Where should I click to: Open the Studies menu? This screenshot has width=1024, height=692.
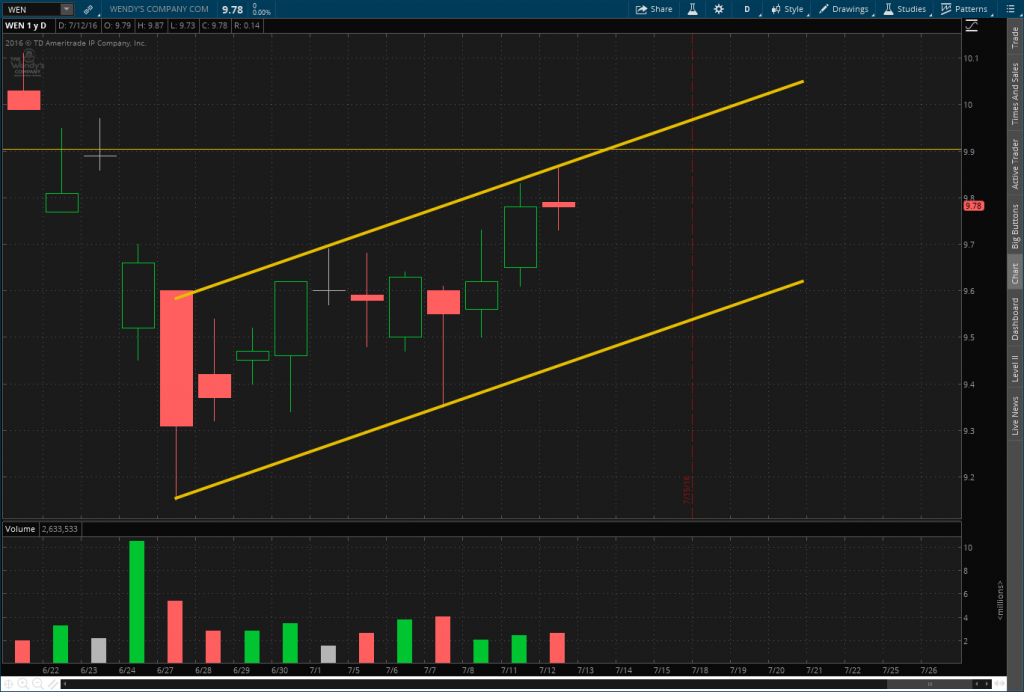[x=904, y=9]
